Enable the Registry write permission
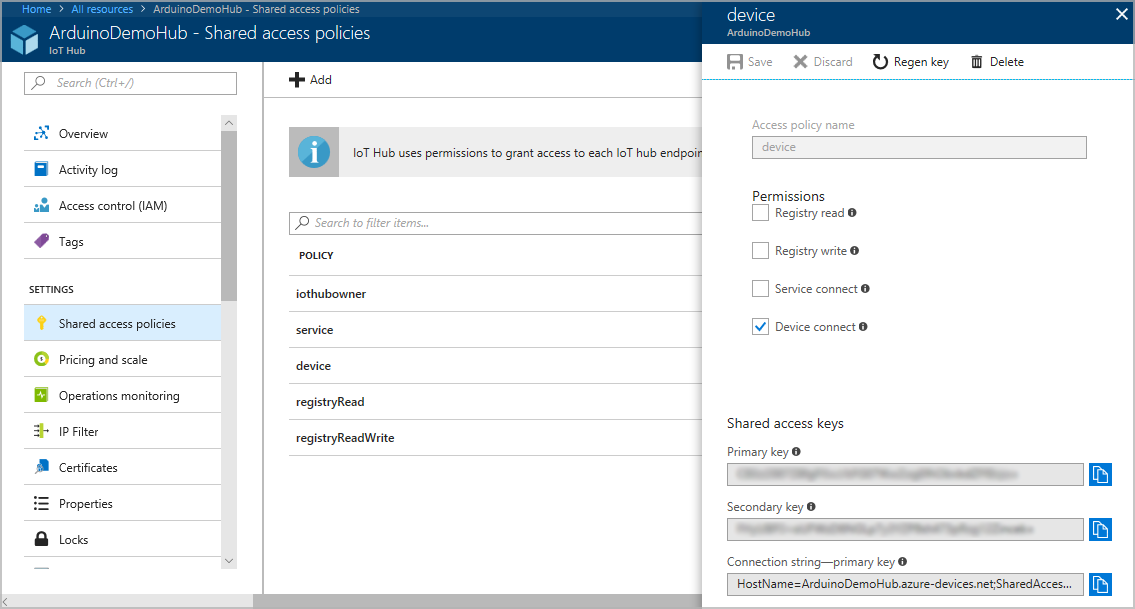Image resolution: width=1135 pixels, height=609 pixels. 760,251
